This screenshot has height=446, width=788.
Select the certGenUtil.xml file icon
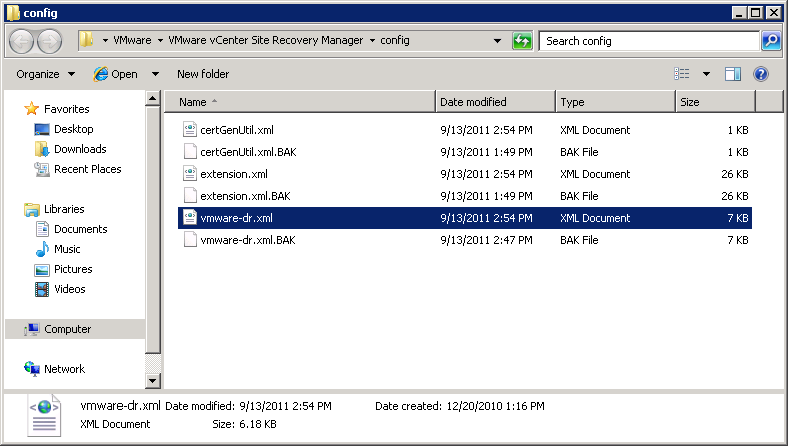tap(192, 130)
